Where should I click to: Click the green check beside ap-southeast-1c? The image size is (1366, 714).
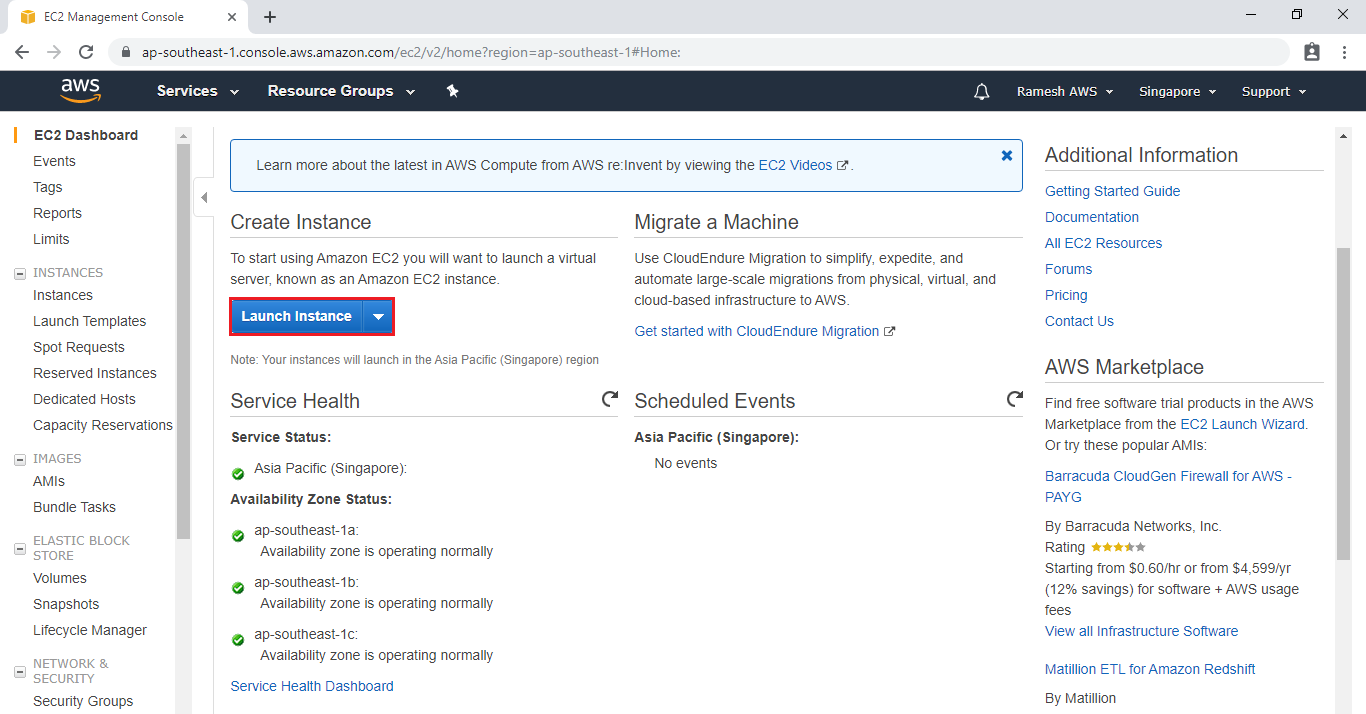(238, 640)
